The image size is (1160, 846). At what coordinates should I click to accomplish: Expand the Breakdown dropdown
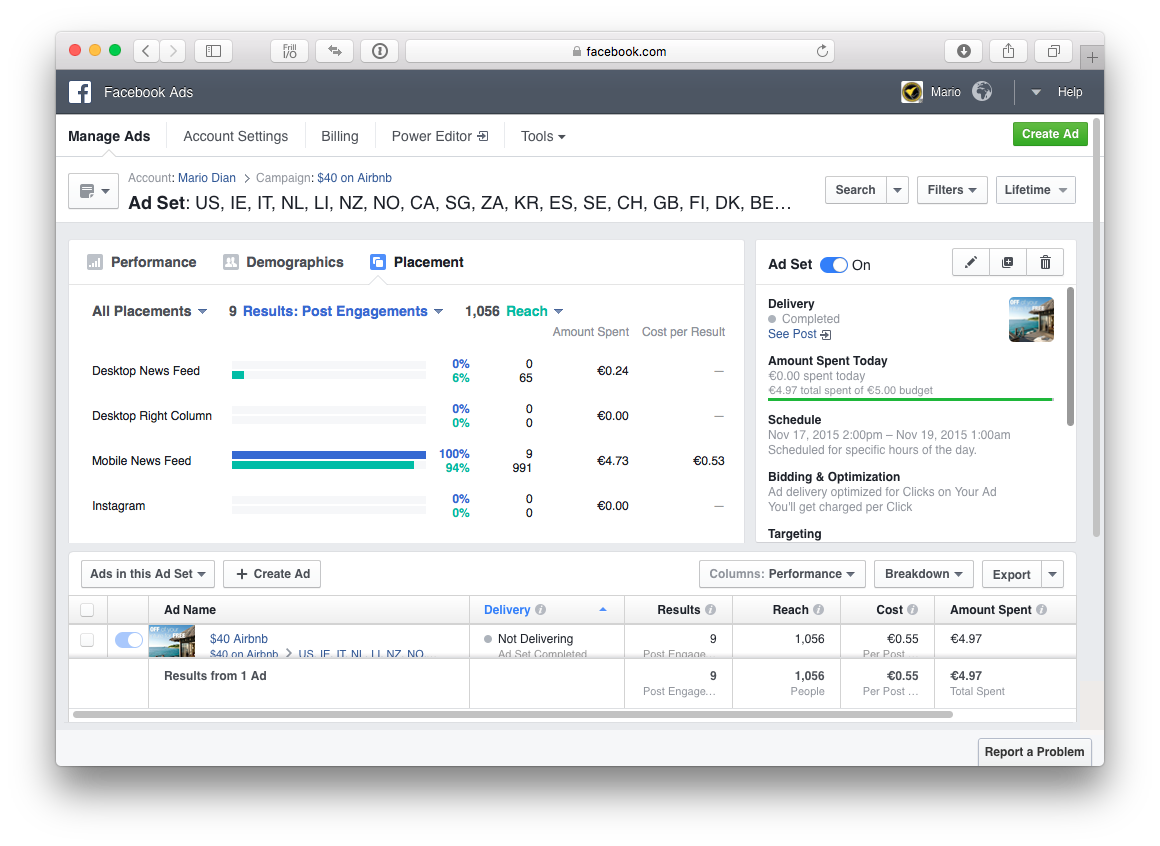[924, 574]
